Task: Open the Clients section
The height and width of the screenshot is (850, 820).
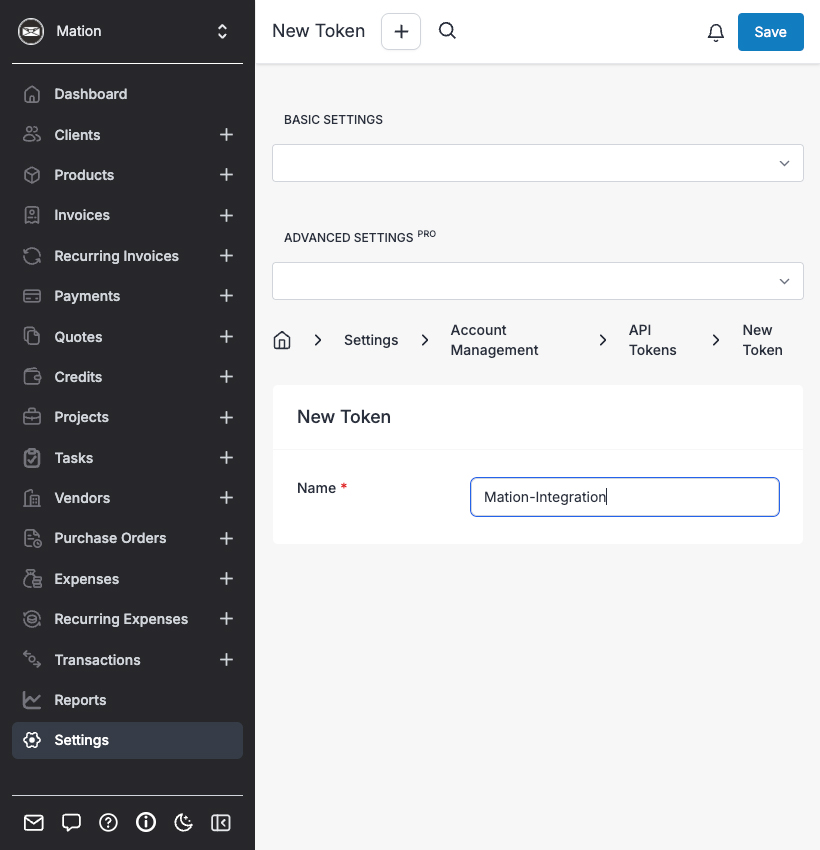Action: pos(77,135)
